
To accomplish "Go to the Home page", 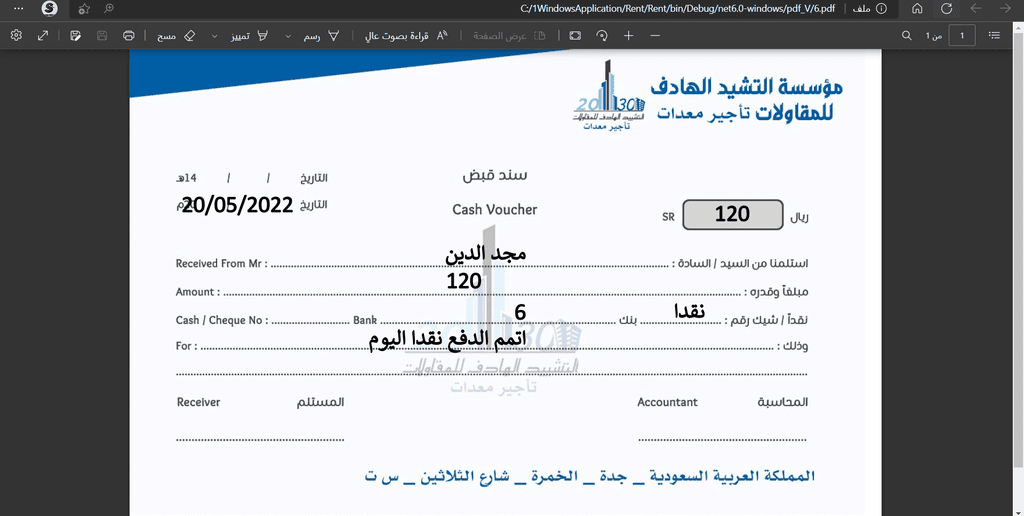I will pos(917,9).
